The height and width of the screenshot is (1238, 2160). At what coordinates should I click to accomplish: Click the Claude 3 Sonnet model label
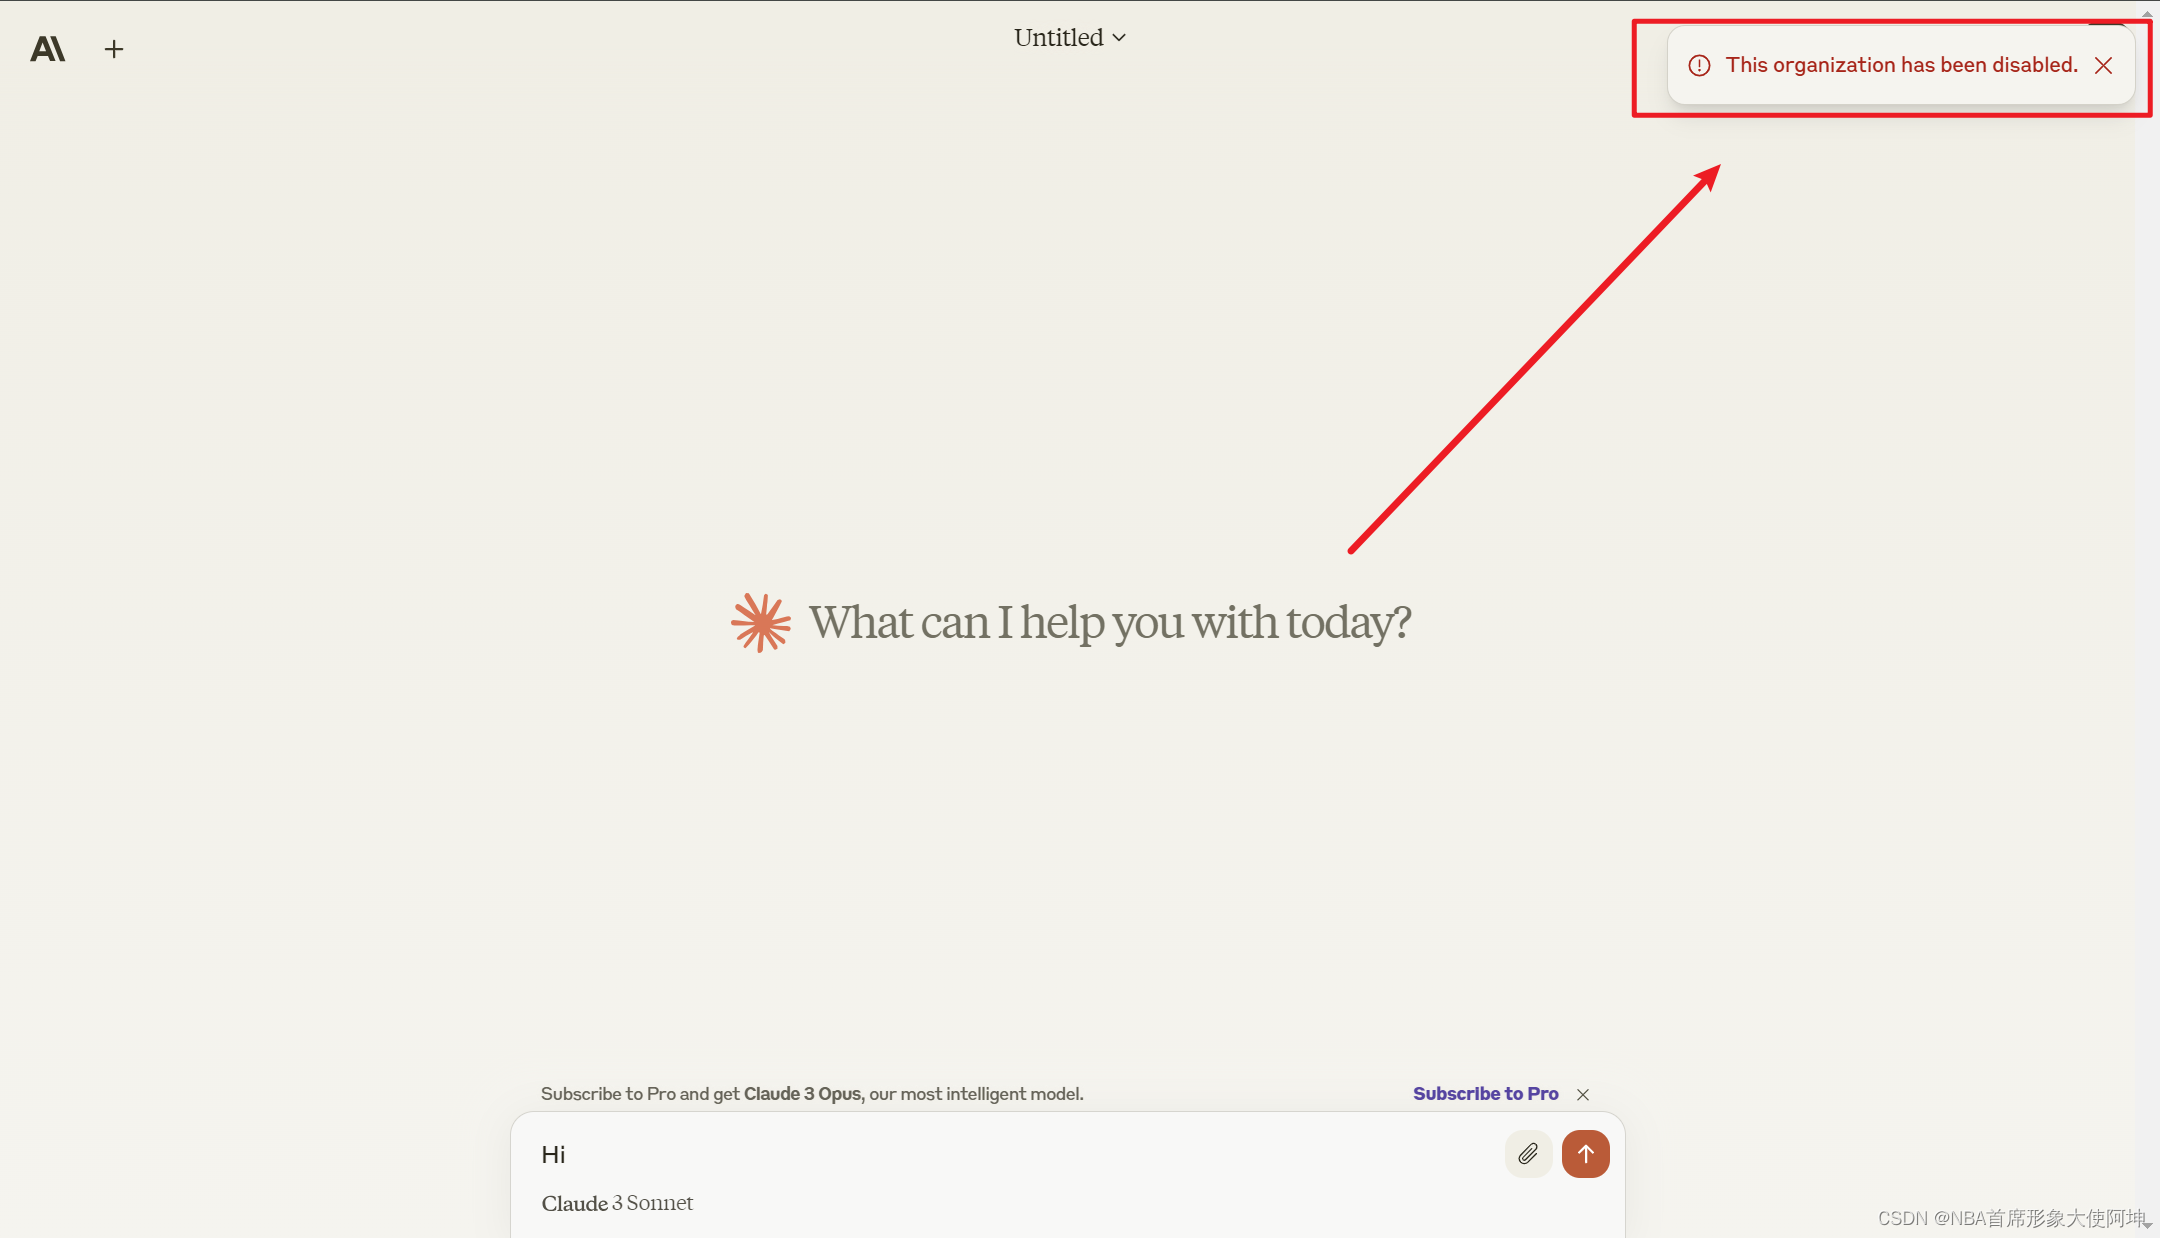point(617,1203)
